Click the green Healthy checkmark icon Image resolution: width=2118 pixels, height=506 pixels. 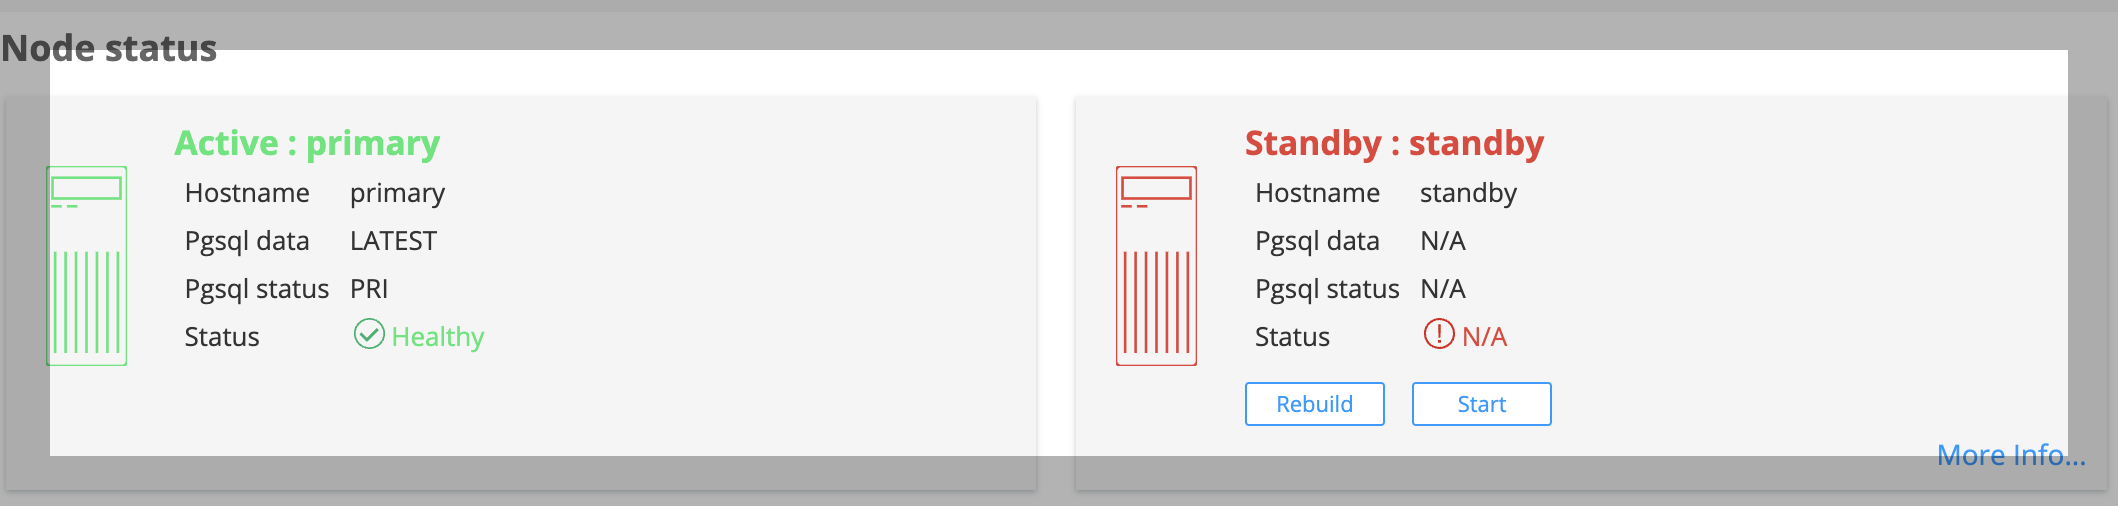369,334
